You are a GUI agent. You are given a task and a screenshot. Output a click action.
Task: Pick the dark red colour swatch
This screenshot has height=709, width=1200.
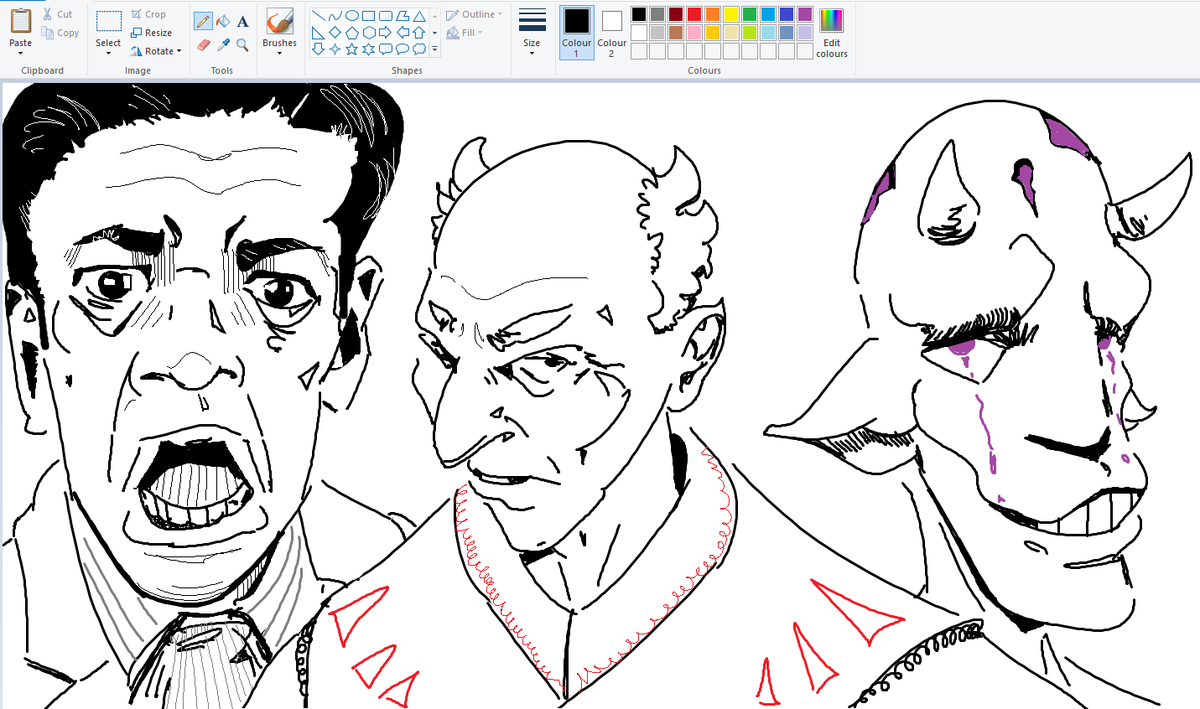tap(675, 14)
